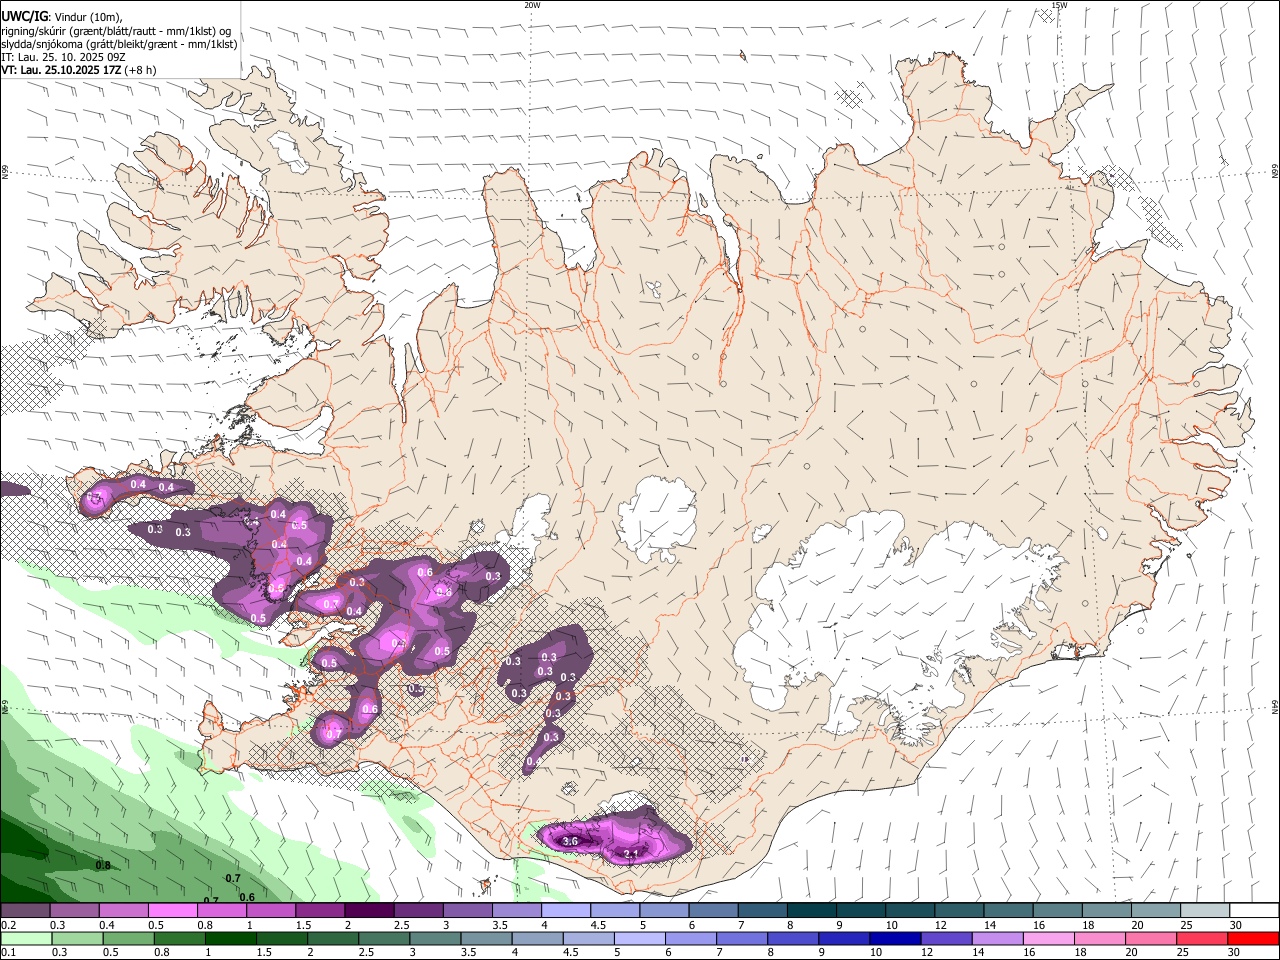Image resolution: width=1280 pixels, height=960 pixels.
Task: Click the '3.6' snowfall value on the map
Action: pyautogui.click(x=571, y=842)
